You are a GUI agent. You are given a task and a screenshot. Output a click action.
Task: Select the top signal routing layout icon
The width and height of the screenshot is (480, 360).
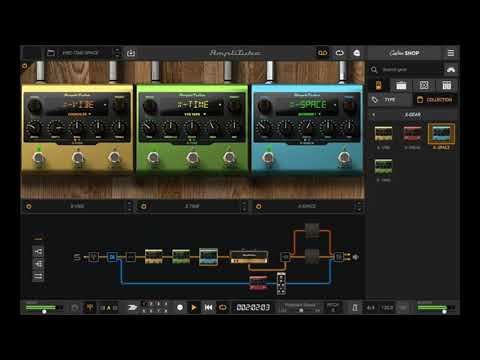pos(38,252)
